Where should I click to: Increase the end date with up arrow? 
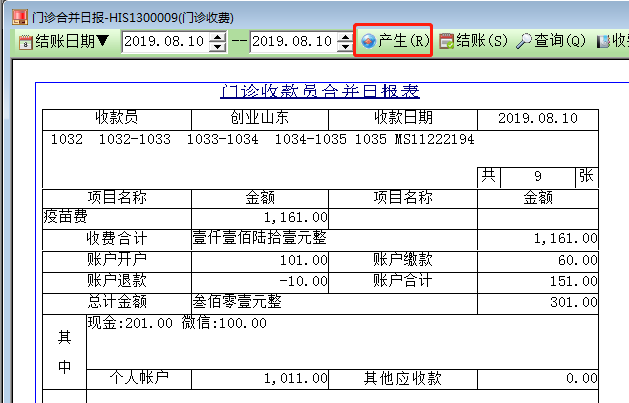coord(345,37)
